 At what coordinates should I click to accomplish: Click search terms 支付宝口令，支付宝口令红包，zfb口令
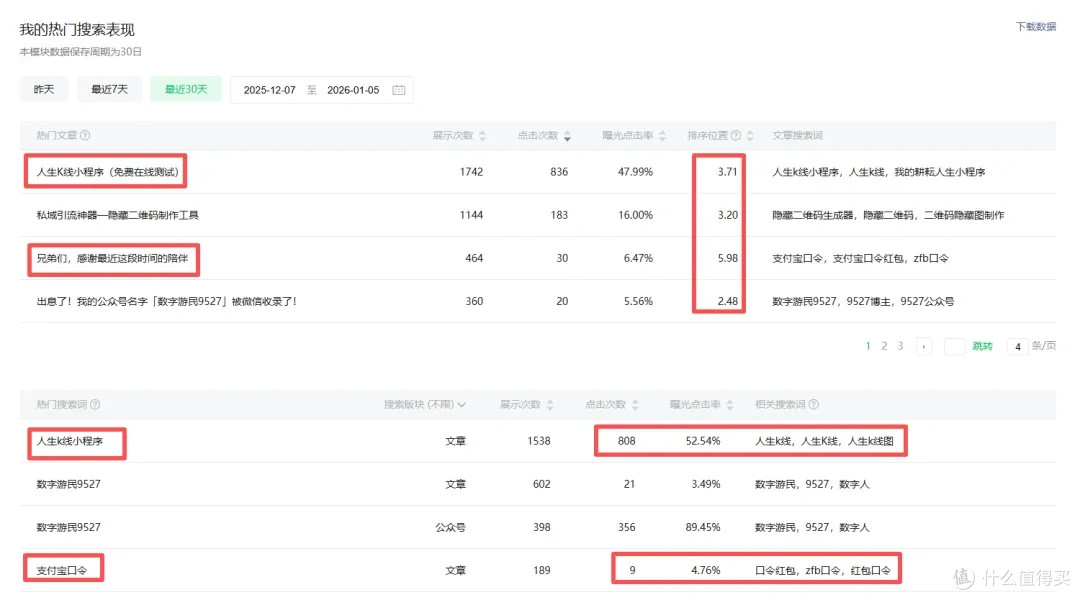pos(860,259)
